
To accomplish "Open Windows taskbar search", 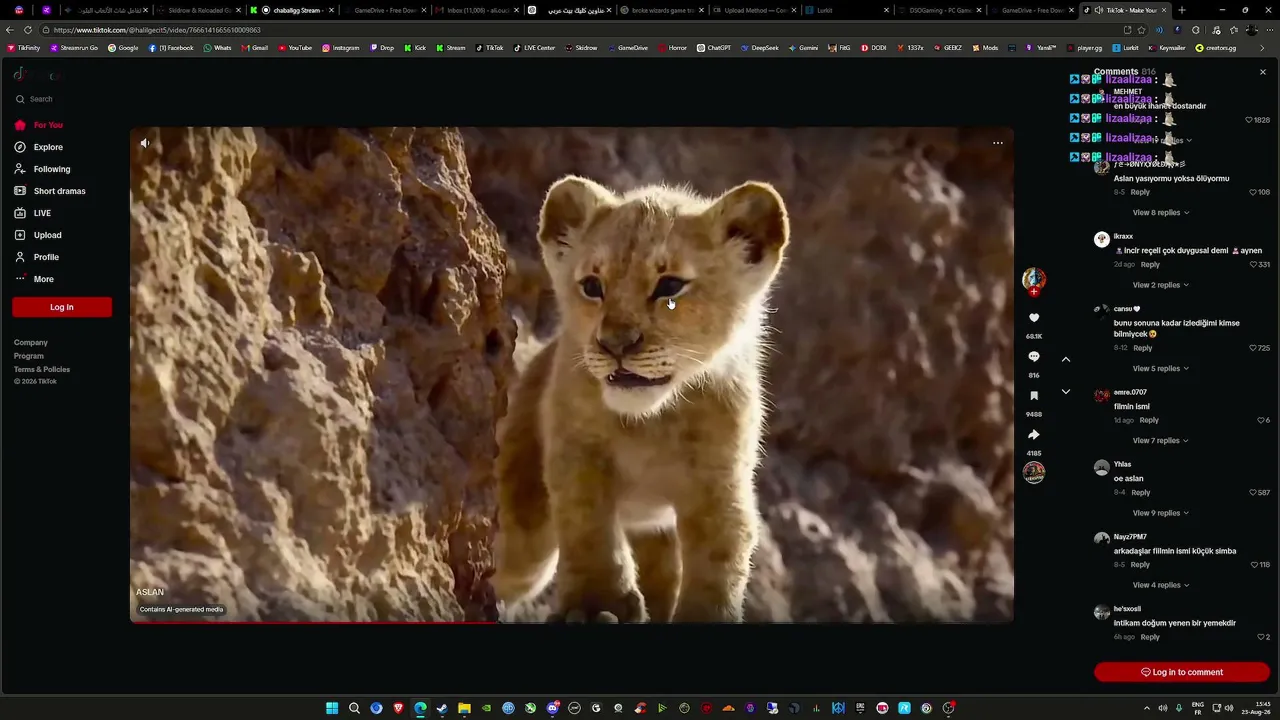I will (x=354, y=708).
